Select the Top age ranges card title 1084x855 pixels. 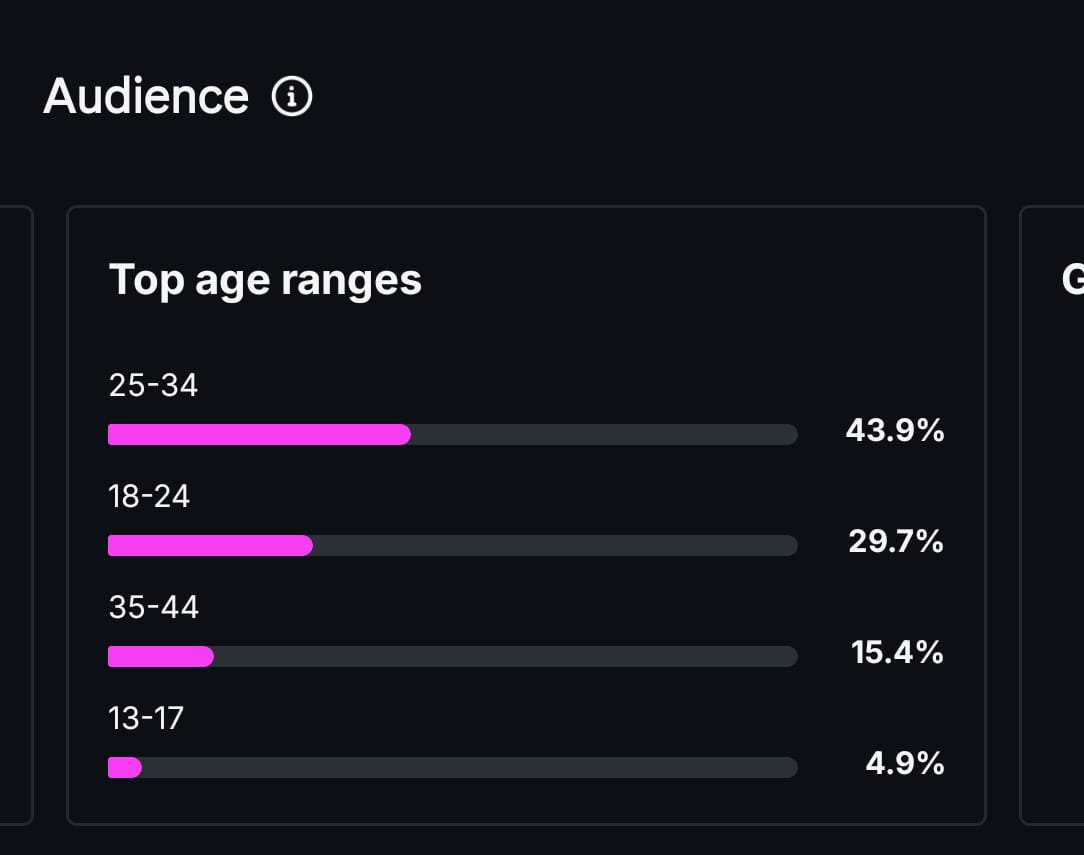(x=265, y=279)
